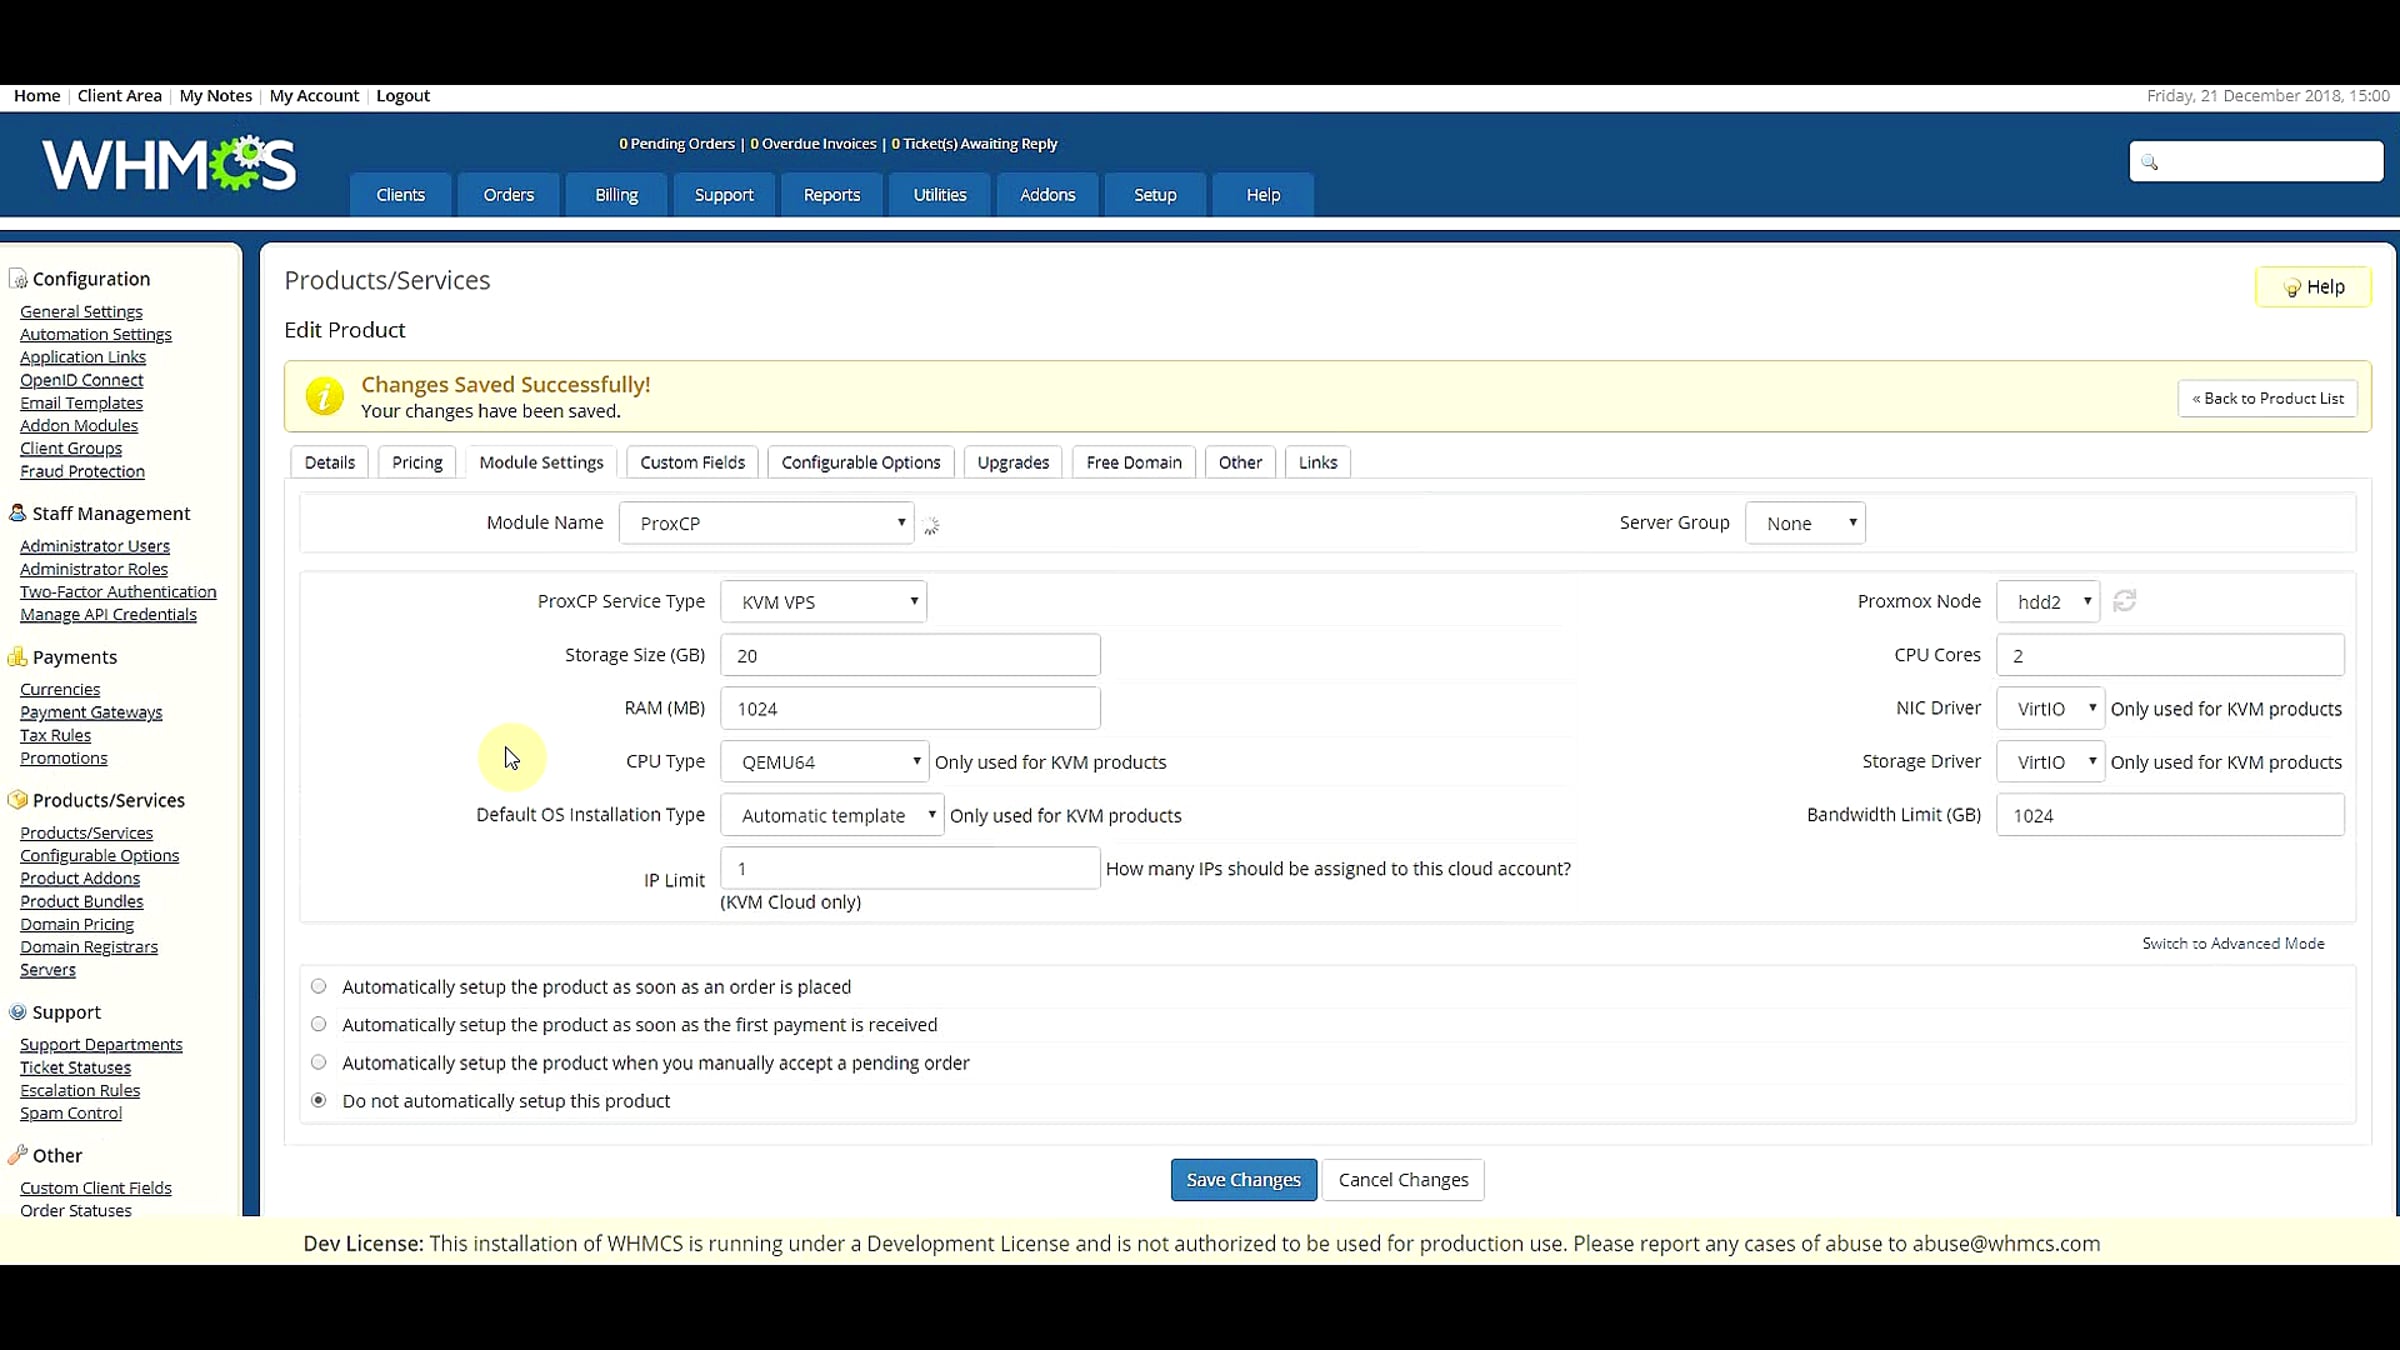Open the Setup menu

pos(1155,195)
